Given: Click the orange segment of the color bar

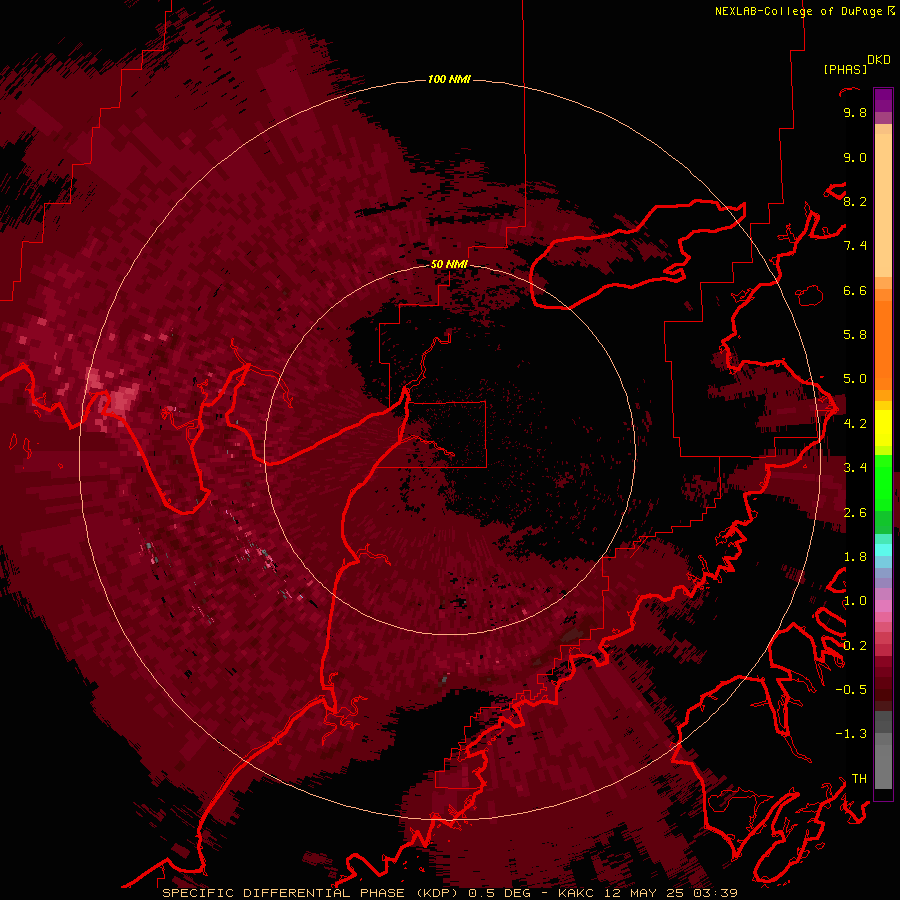Looking at the screenshot, I should [x=883, y=344].
